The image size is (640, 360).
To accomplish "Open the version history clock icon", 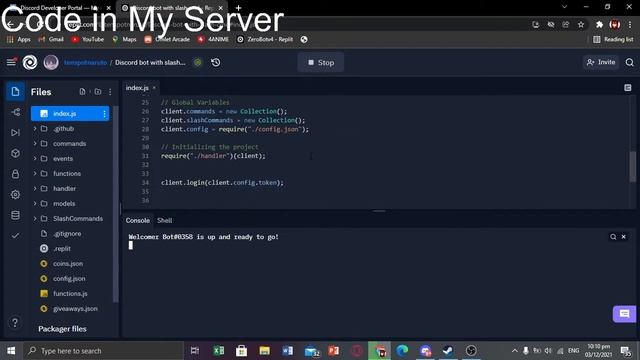I will (216, 62).
